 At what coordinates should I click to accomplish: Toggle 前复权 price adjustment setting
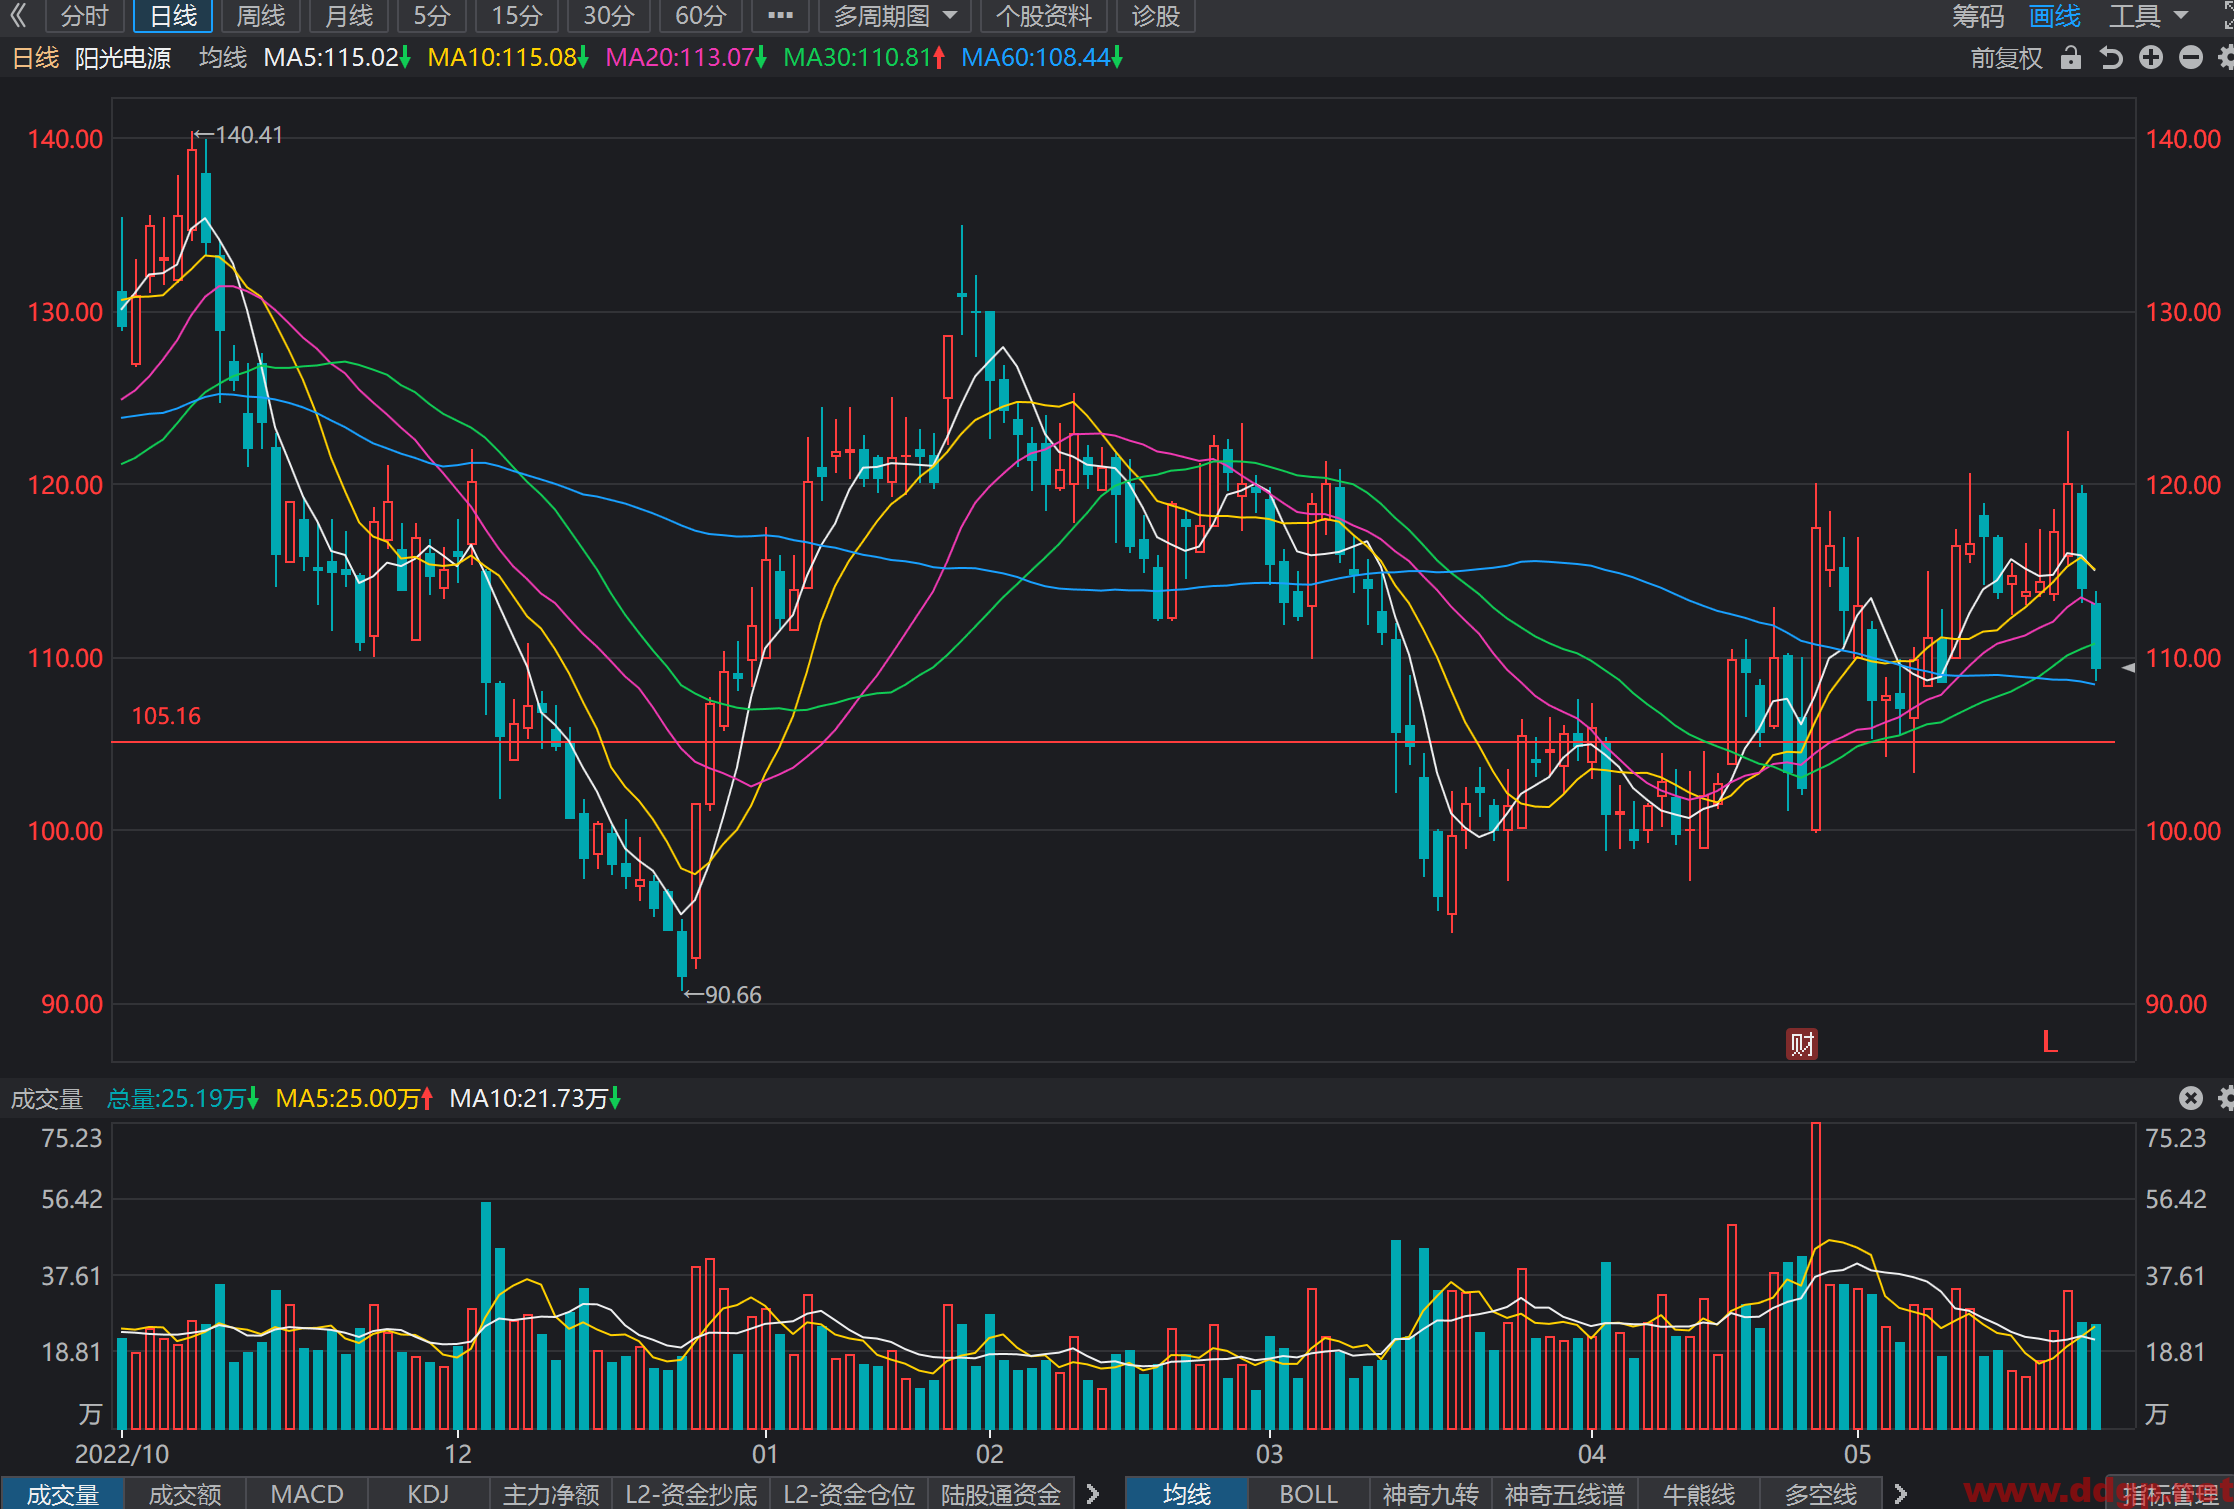click(x=2006, y=58)
